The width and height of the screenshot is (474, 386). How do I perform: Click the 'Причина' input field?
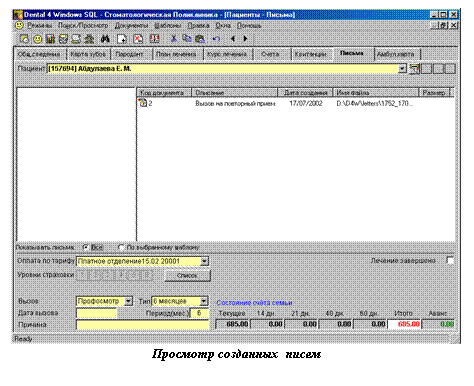142,325
